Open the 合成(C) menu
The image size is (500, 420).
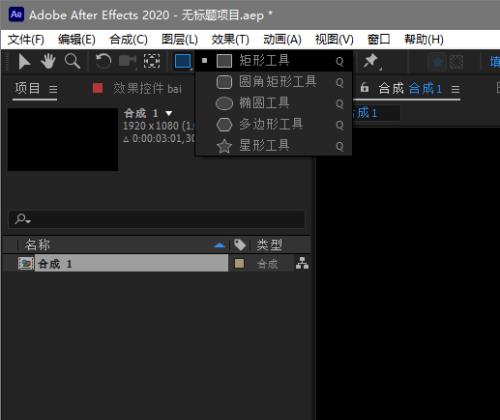pos(129,40)
